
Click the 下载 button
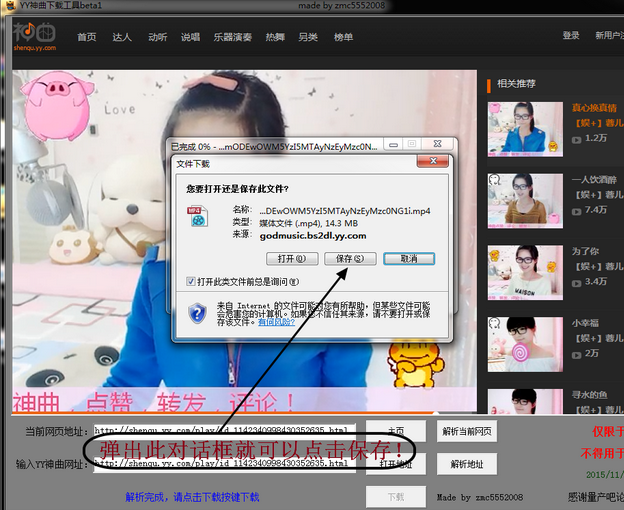pos(396,497)
